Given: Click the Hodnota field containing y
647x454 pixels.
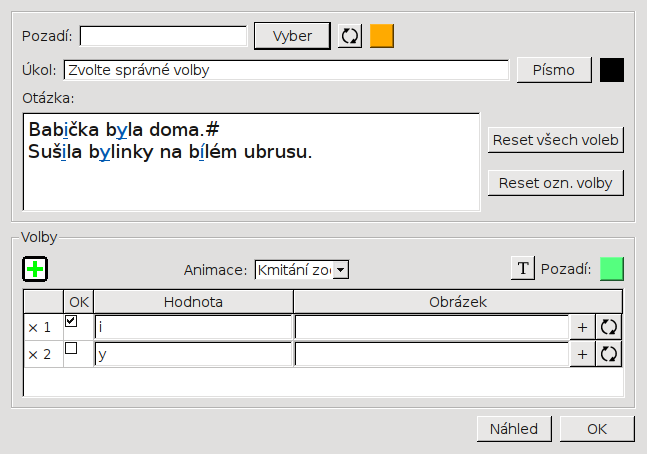Looking at the screenshot, I should tap(193, 354).
